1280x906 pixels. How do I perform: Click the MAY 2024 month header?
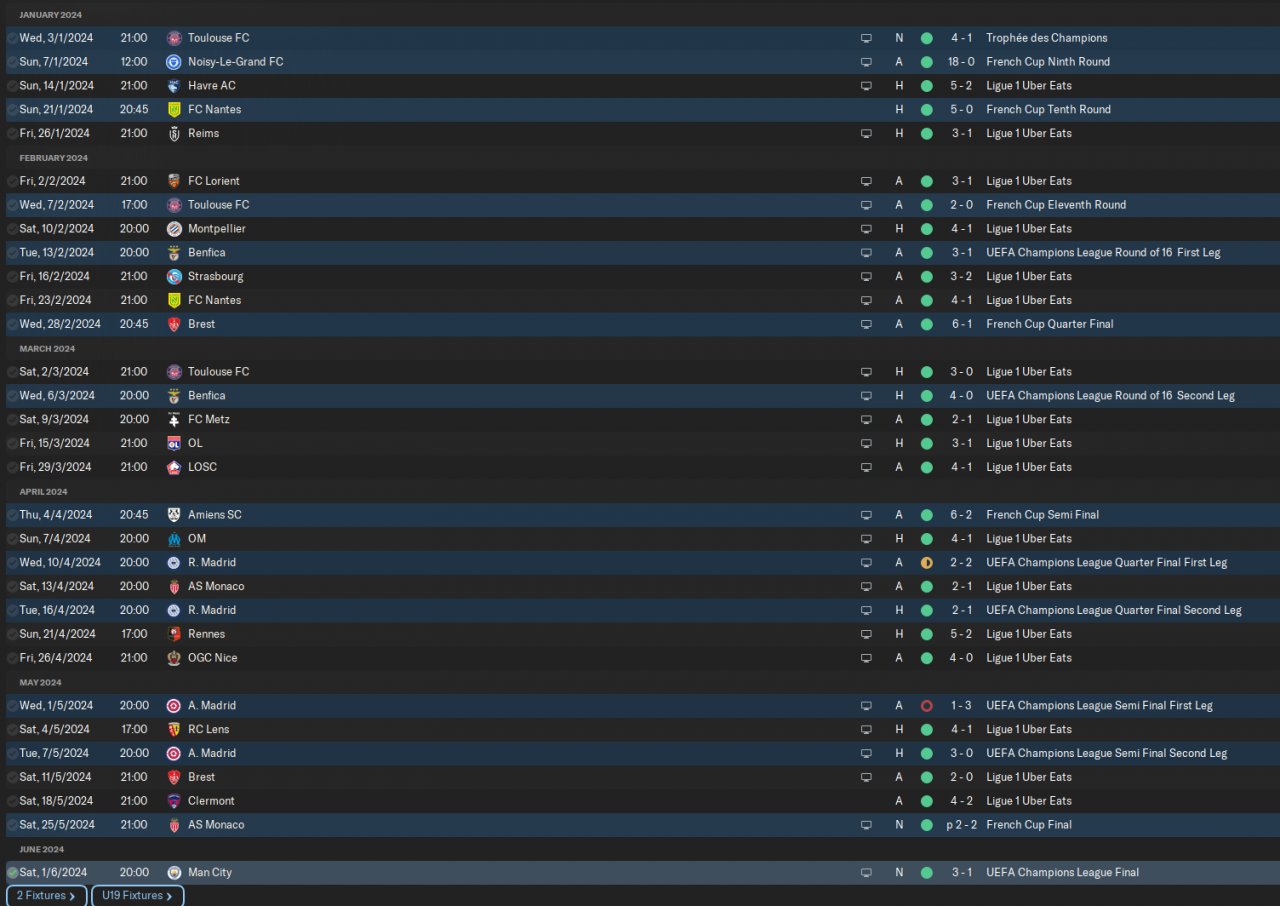coord(40,683)
